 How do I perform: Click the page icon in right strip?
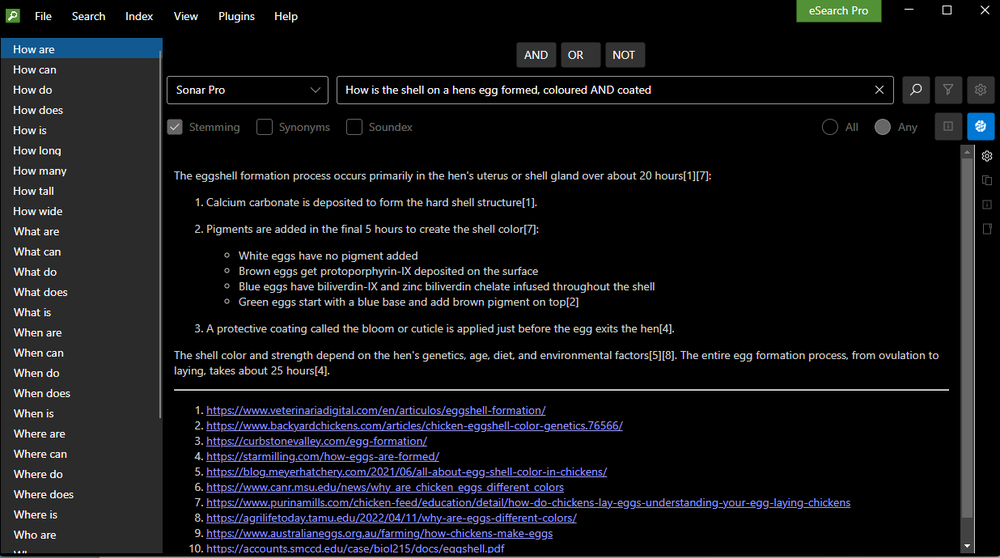(987, 229)
